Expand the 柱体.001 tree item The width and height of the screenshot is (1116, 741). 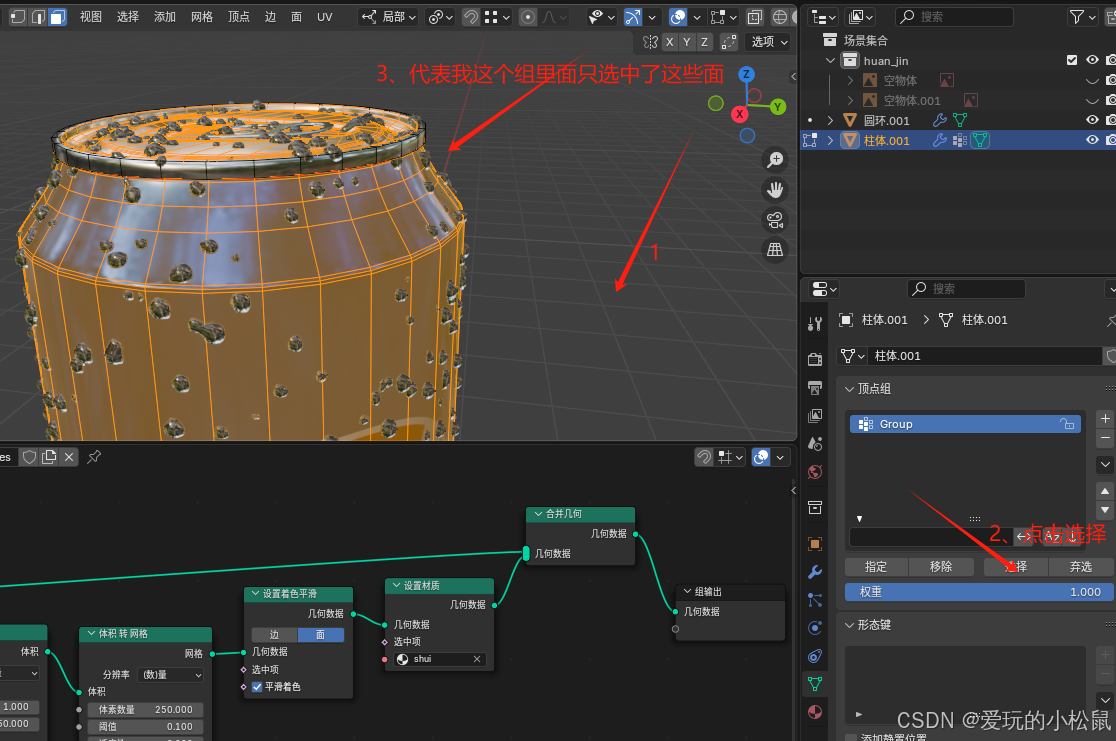tap(830, 141)
